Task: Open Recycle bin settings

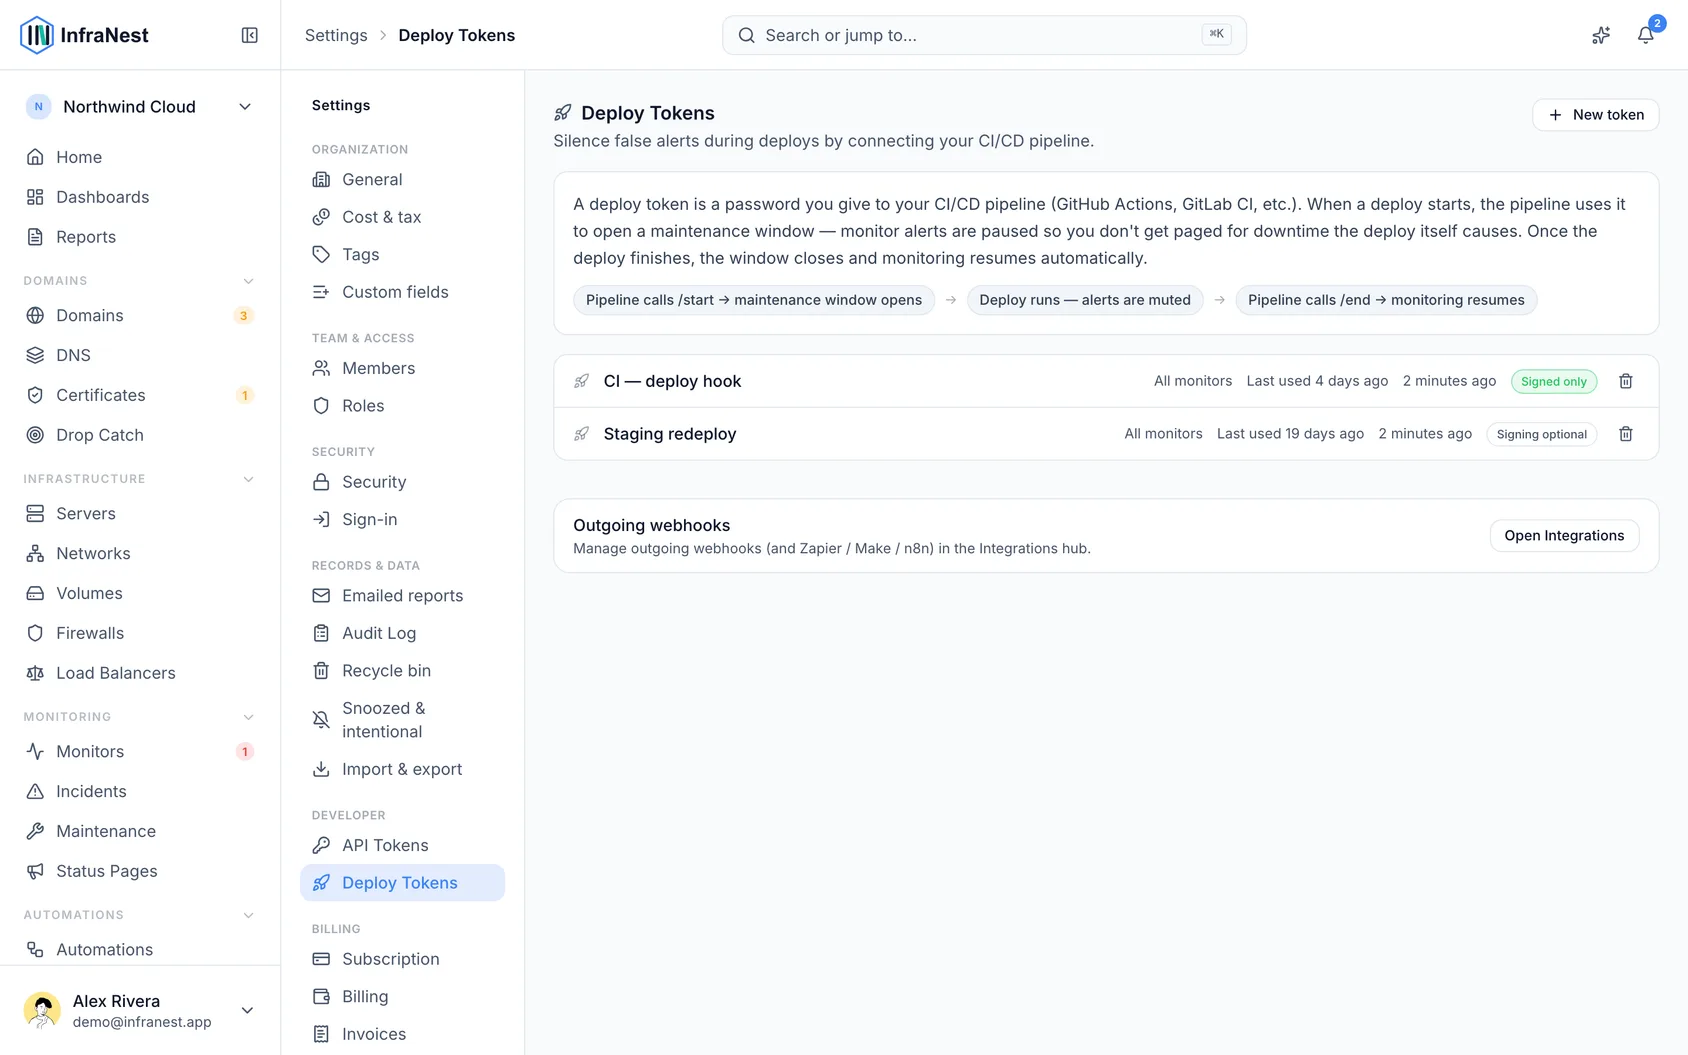Action: pos(402,671)
